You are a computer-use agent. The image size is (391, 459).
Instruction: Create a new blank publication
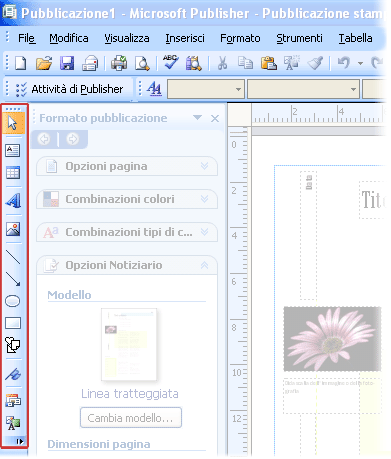click(21, 63)
